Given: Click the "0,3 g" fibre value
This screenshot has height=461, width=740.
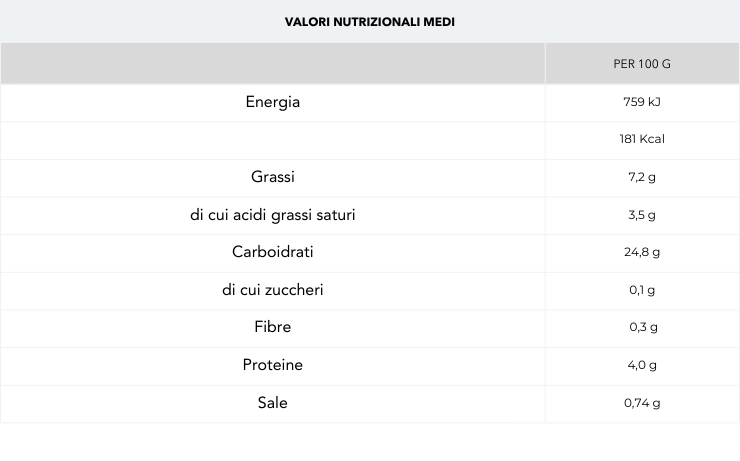Looking at the screenshot, I should click(x=642, y=327).
